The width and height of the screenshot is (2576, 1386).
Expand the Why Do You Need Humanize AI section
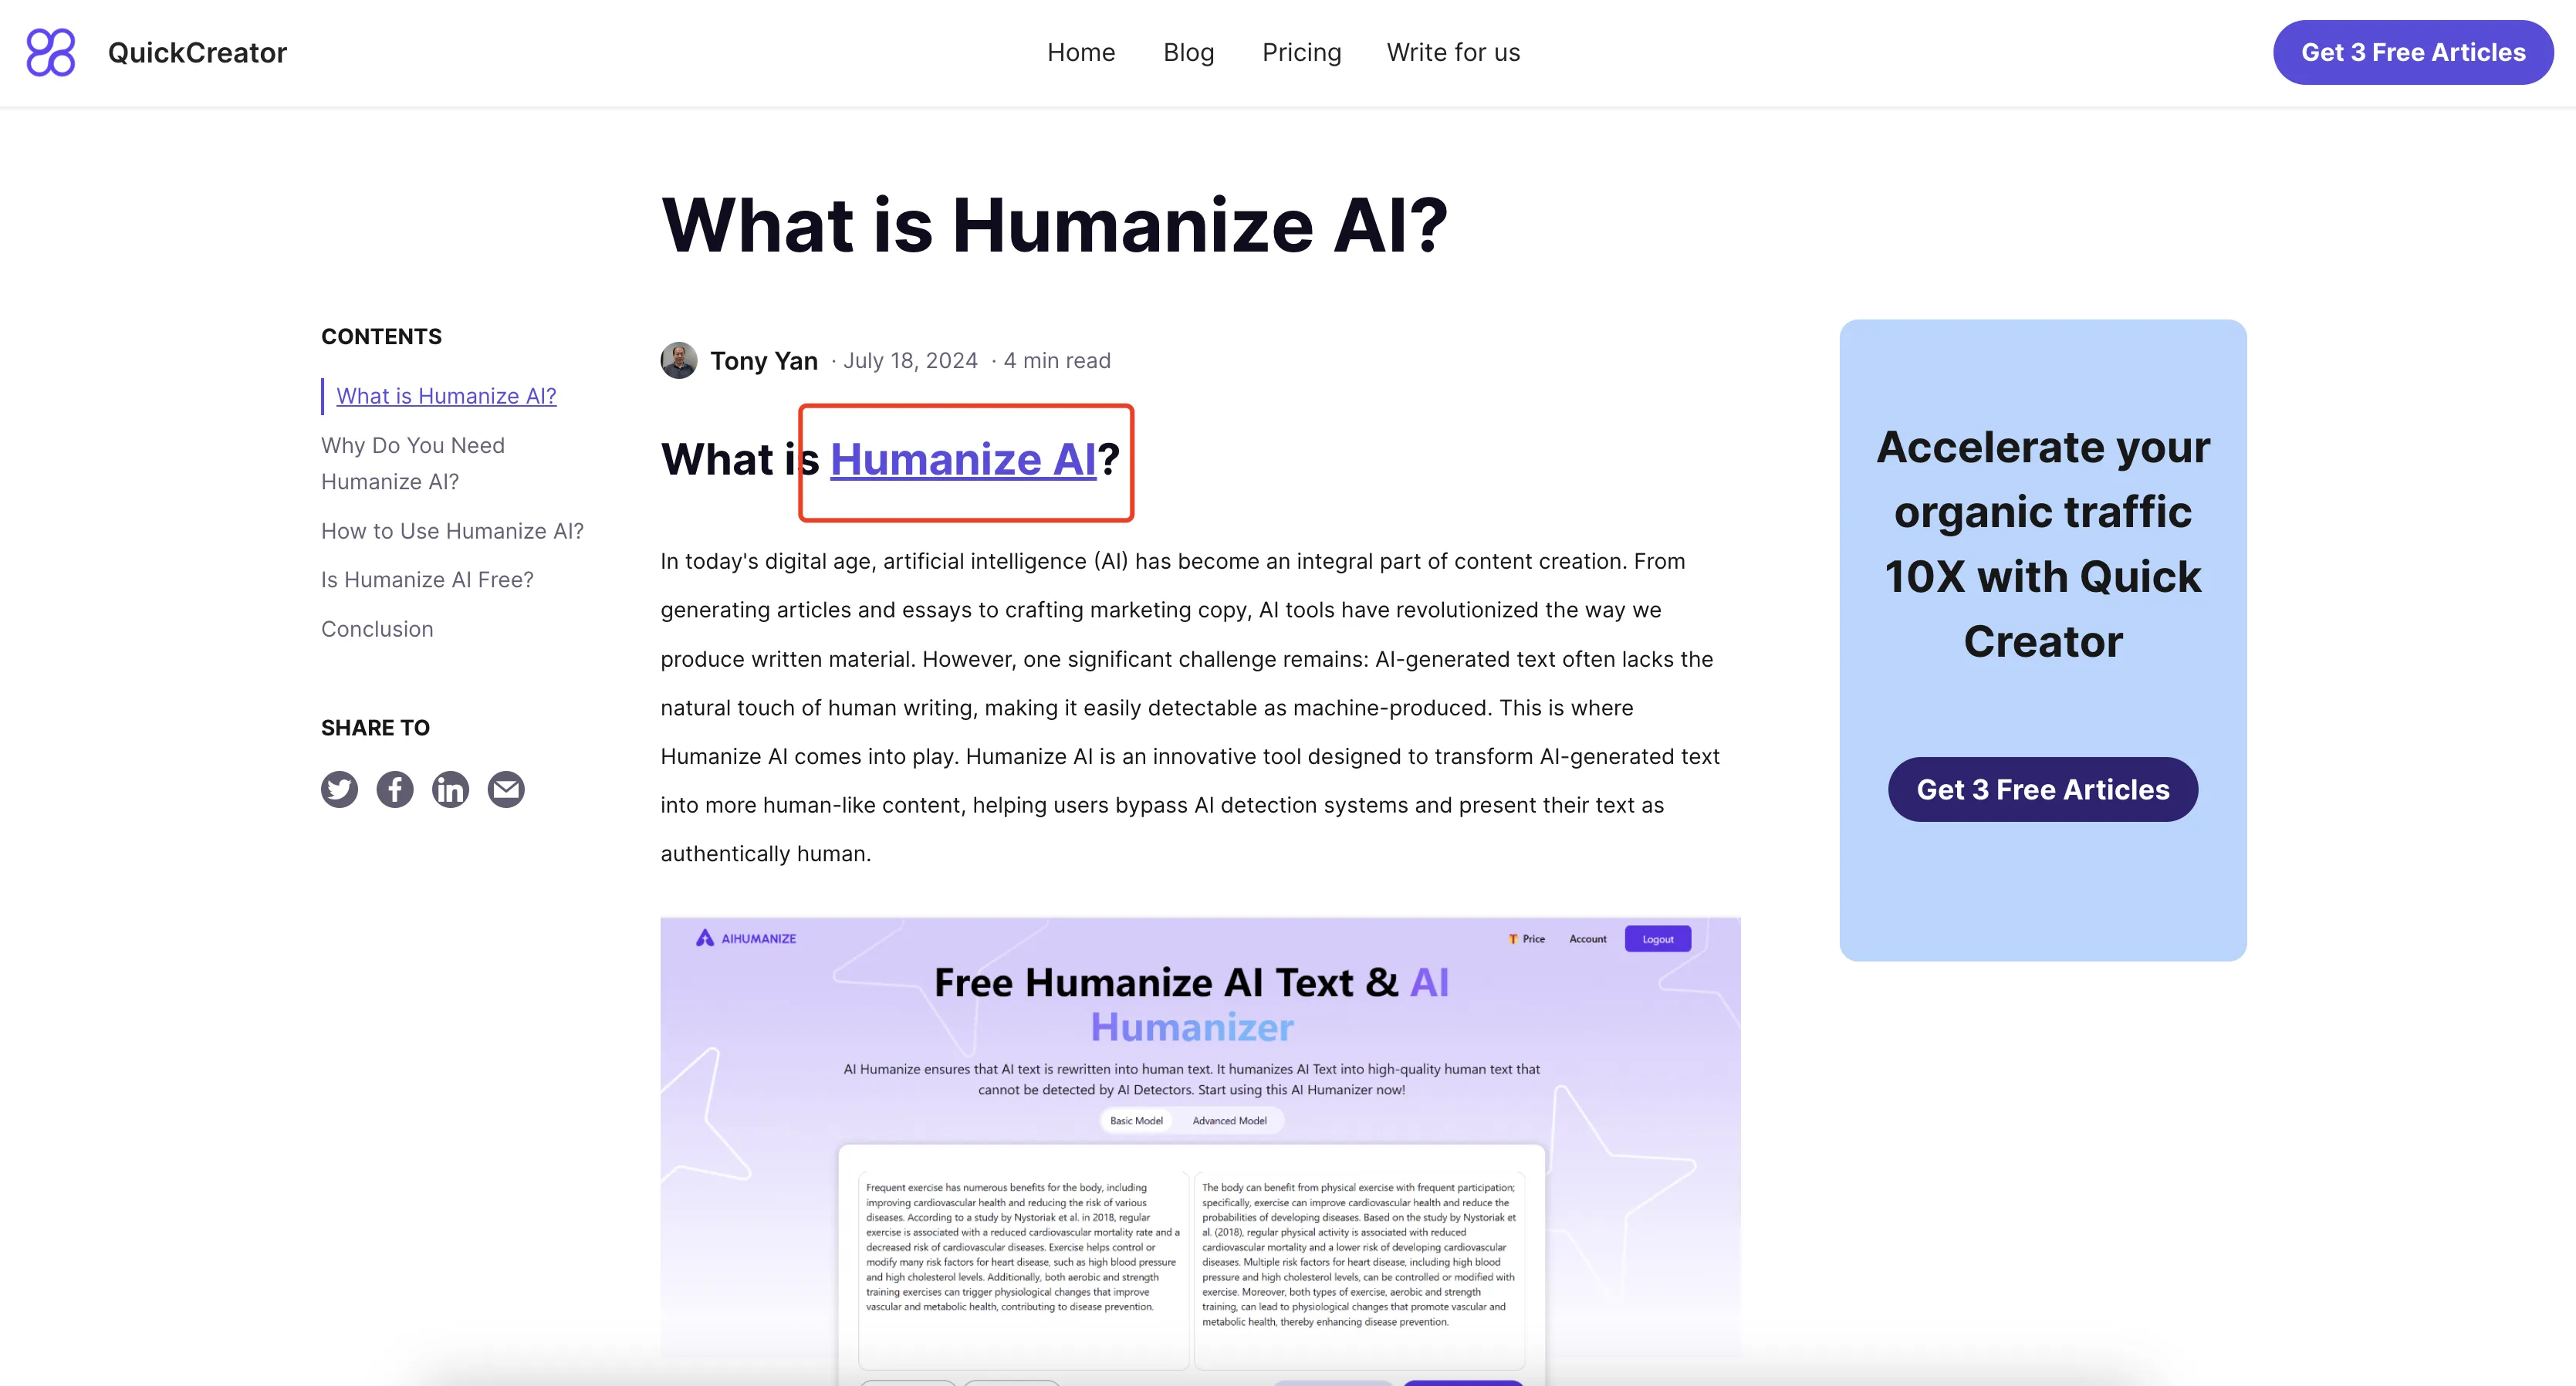413,461
